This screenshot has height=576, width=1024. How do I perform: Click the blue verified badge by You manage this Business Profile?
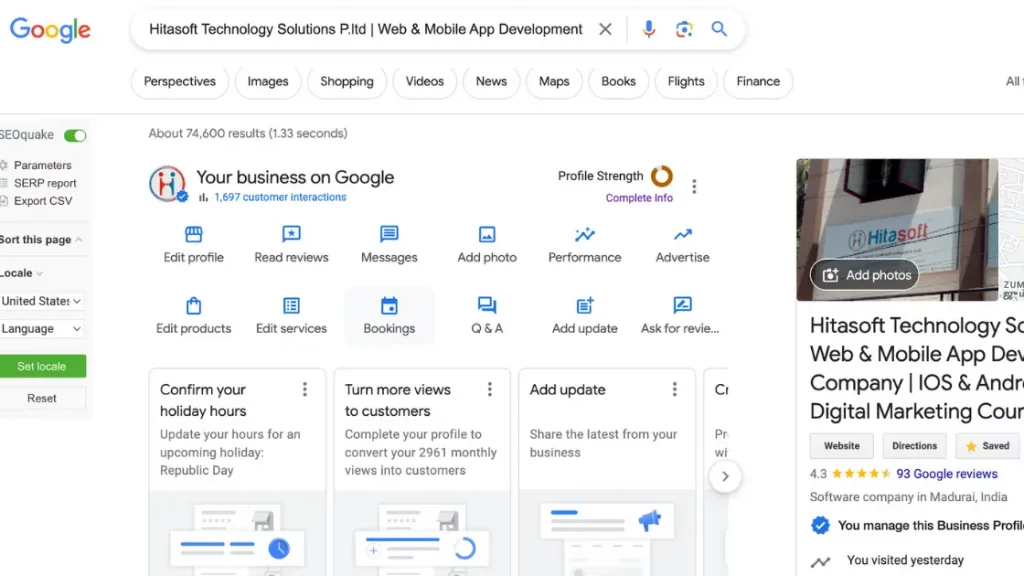pos(820,526)
